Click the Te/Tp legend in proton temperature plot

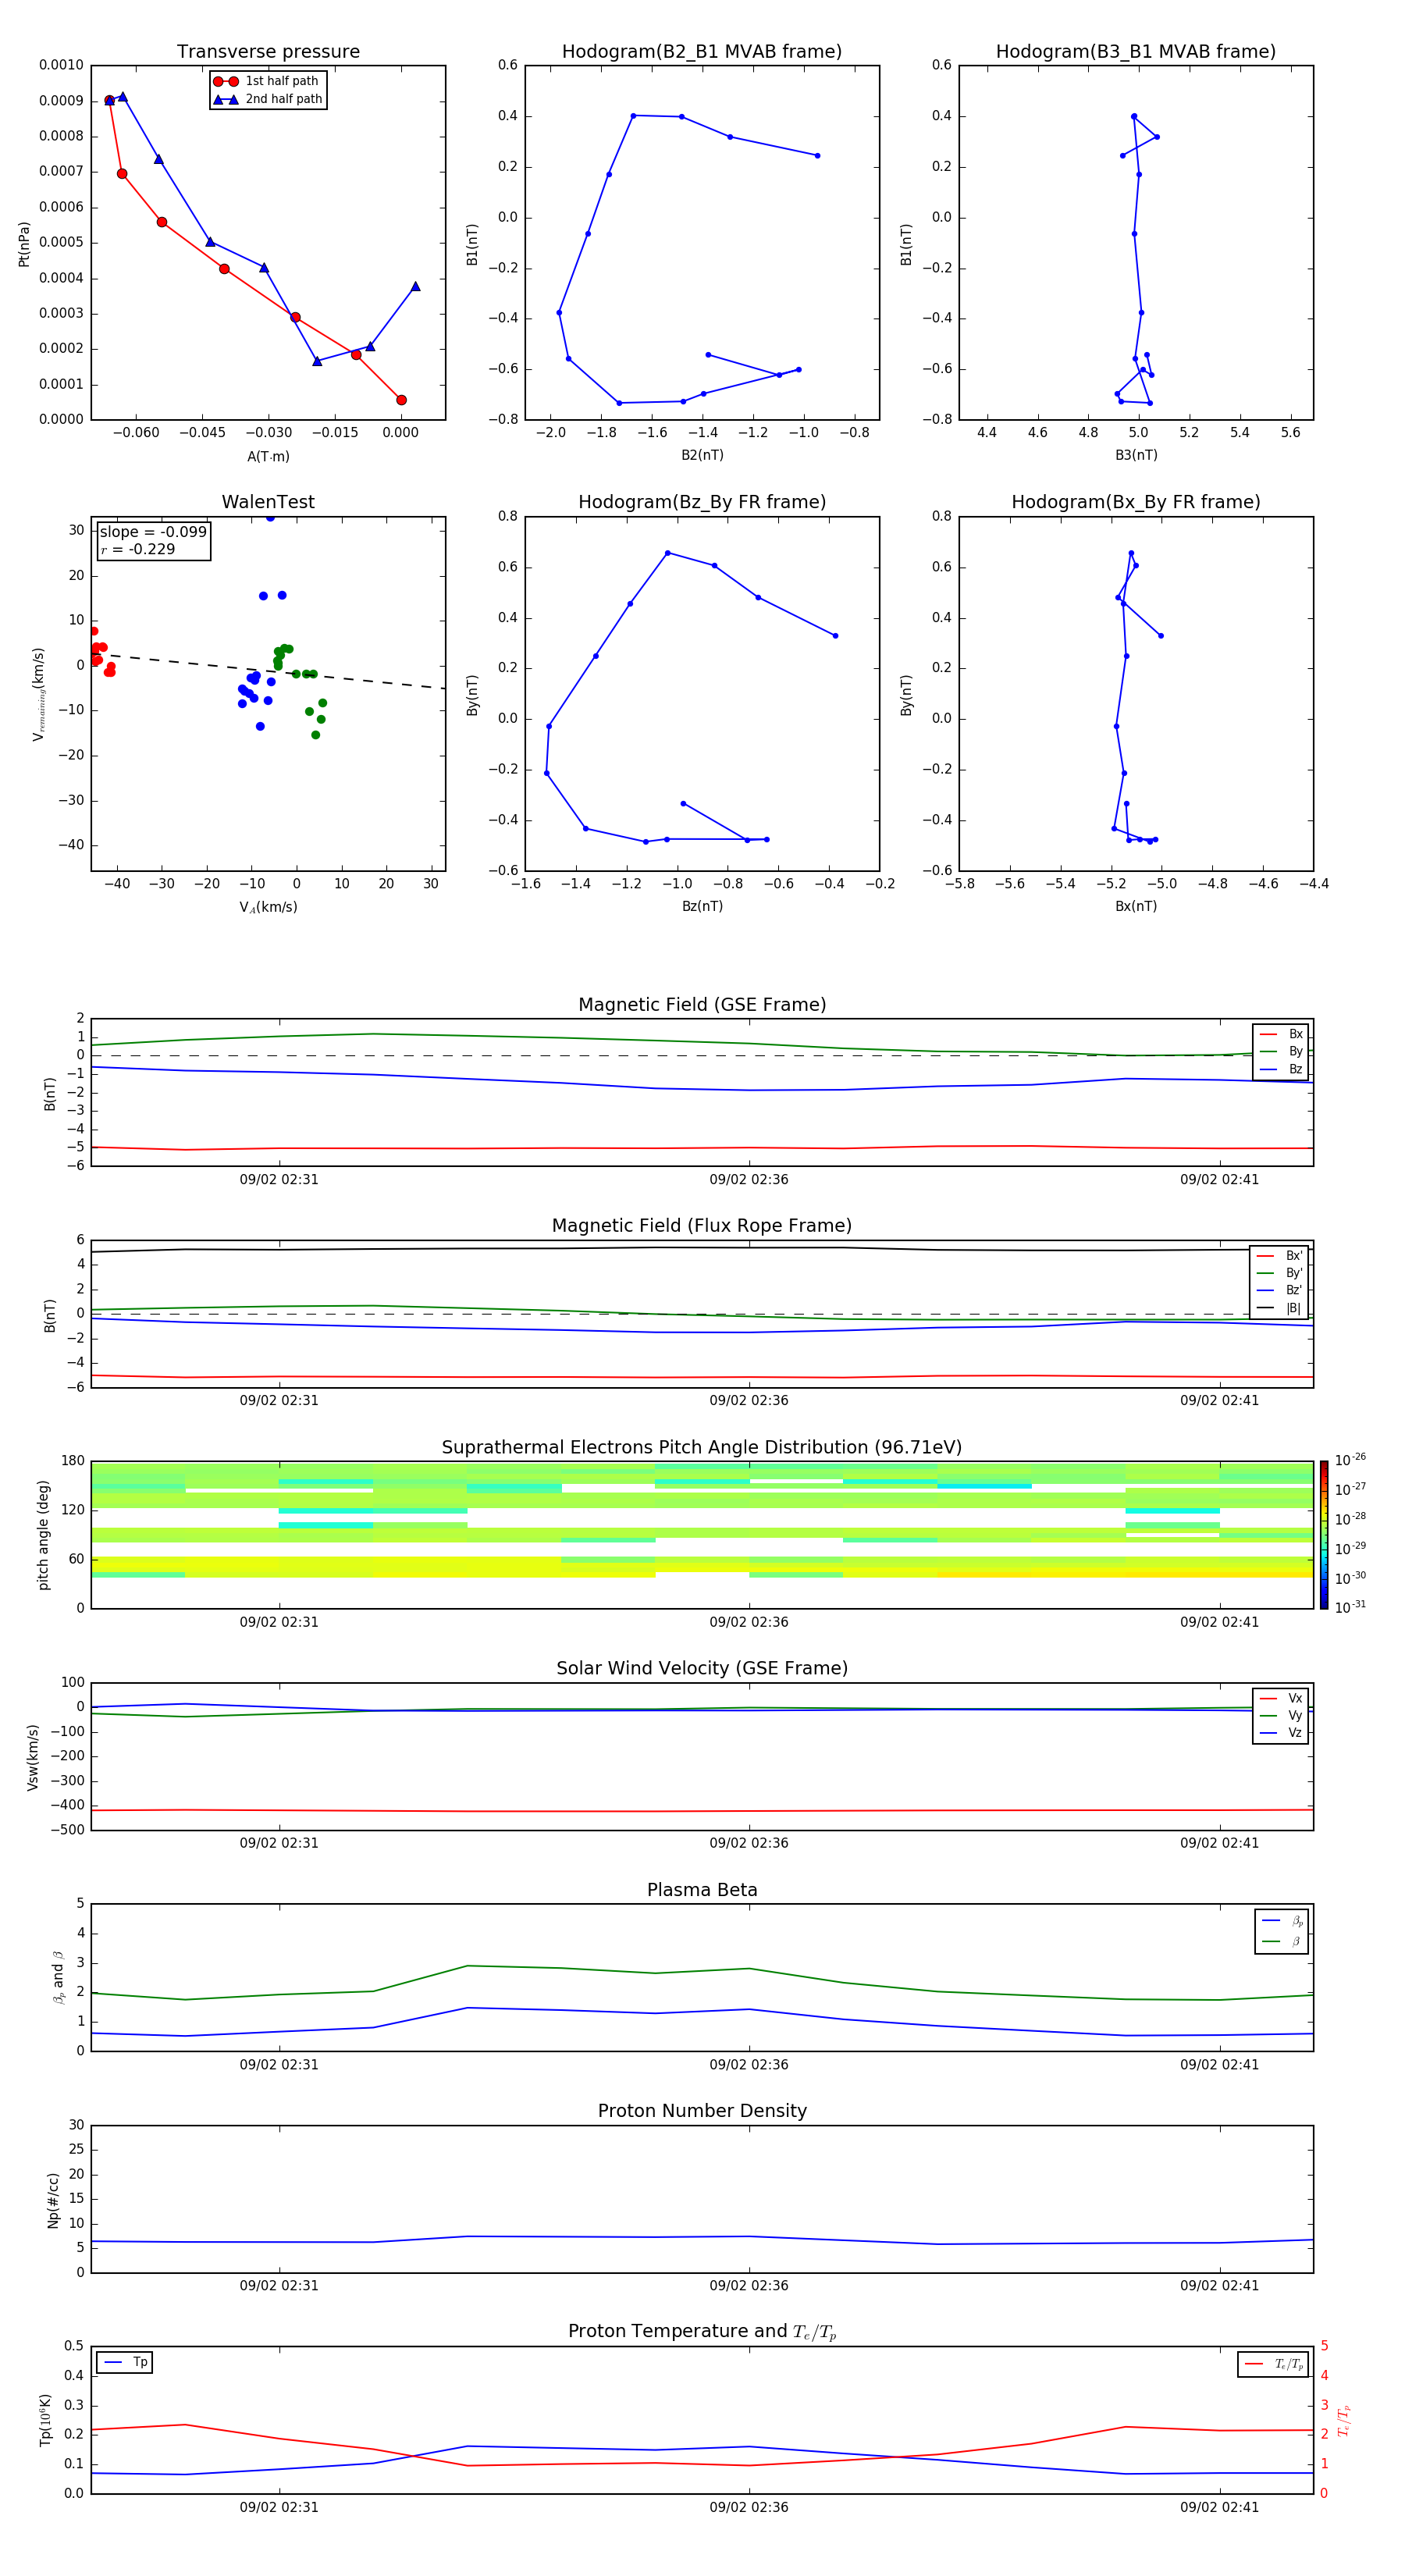1273,2364
